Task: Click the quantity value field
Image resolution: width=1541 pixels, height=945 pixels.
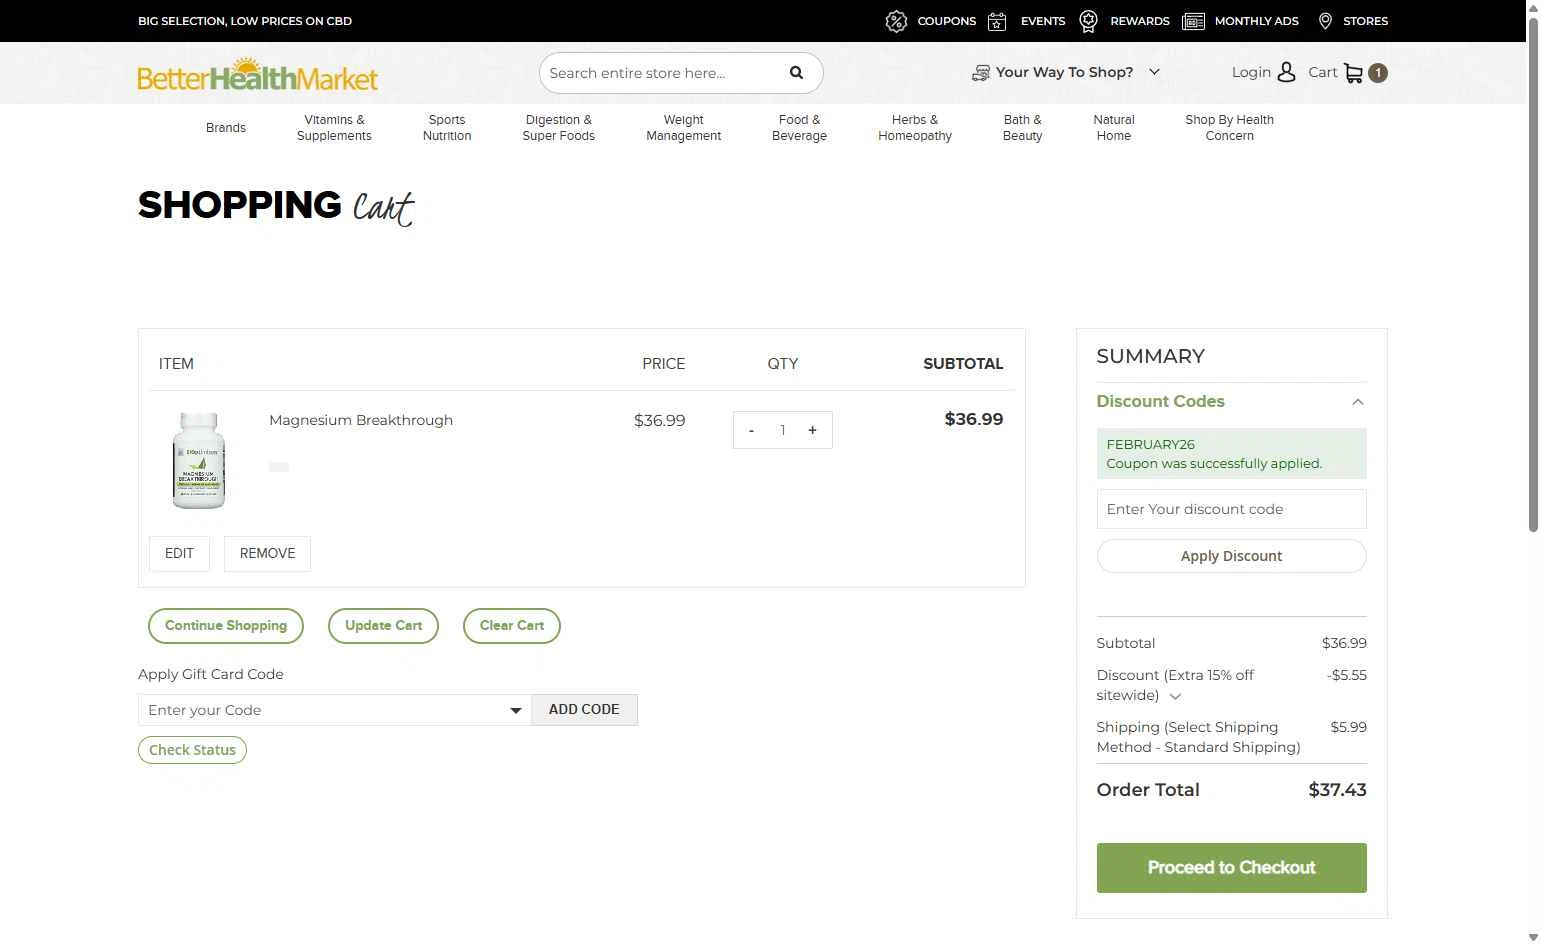Action: click(x=782, y=430)
